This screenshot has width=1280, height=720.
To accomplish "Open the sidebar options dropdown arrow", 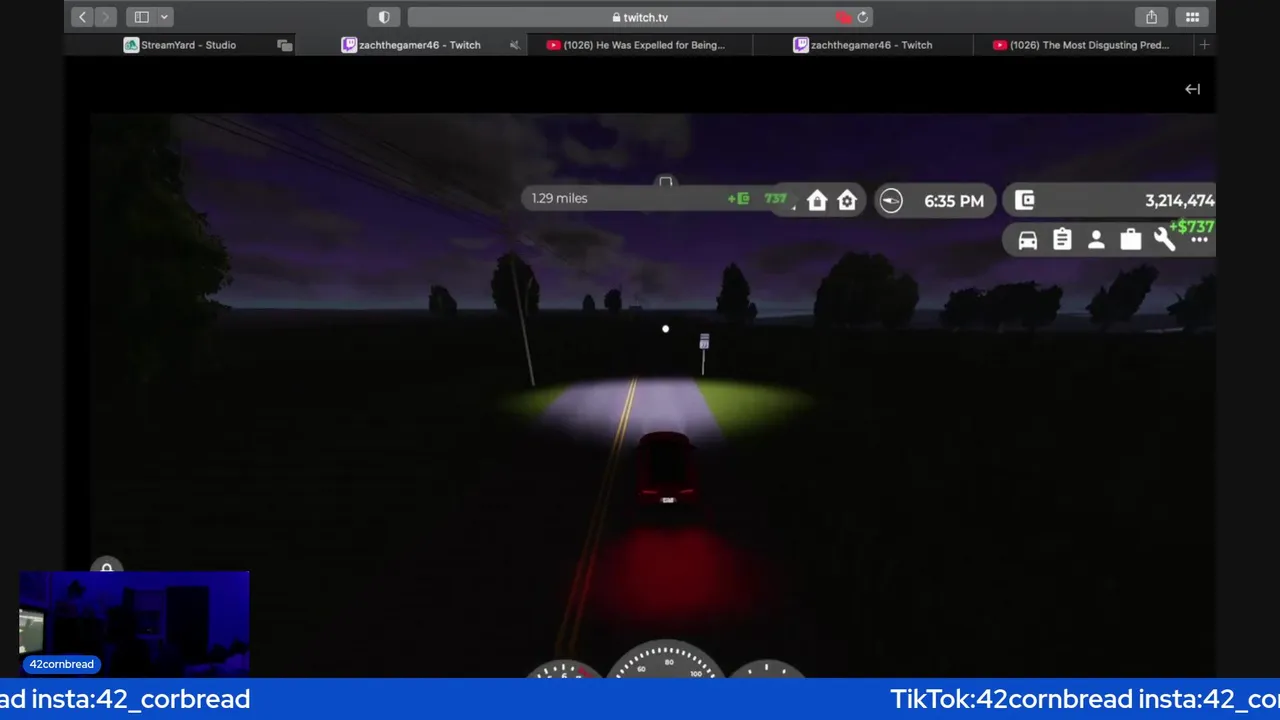I will pos(164,17).
